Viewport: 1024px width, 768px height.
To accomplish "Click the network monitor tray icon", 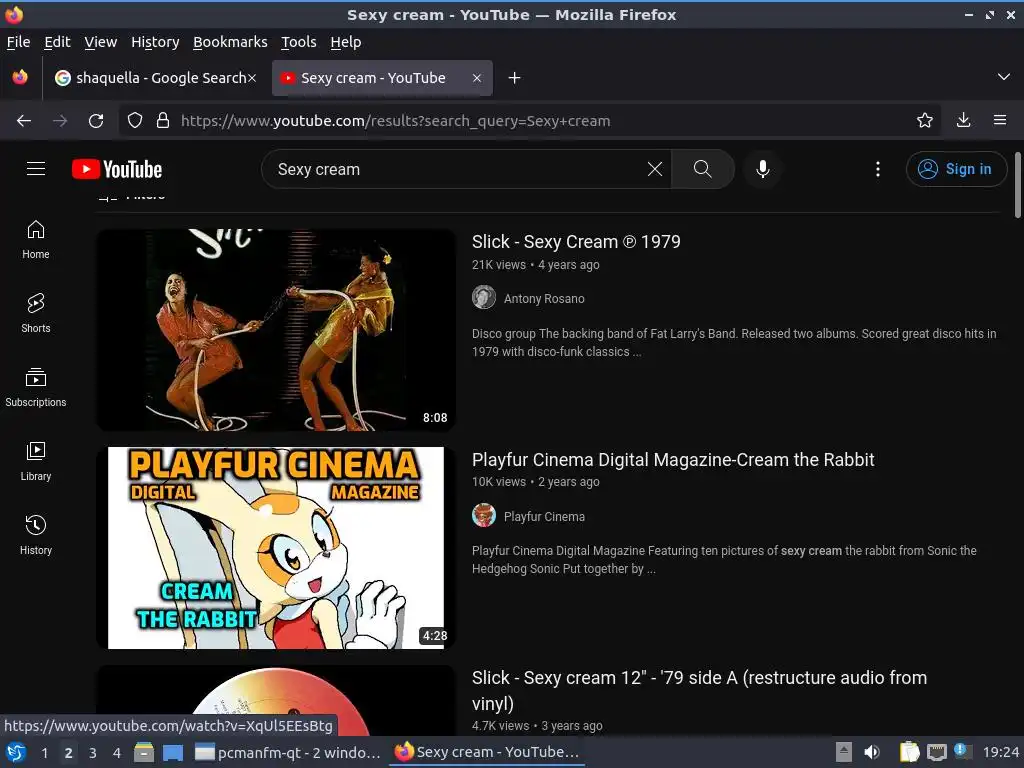I will point(936,752).
